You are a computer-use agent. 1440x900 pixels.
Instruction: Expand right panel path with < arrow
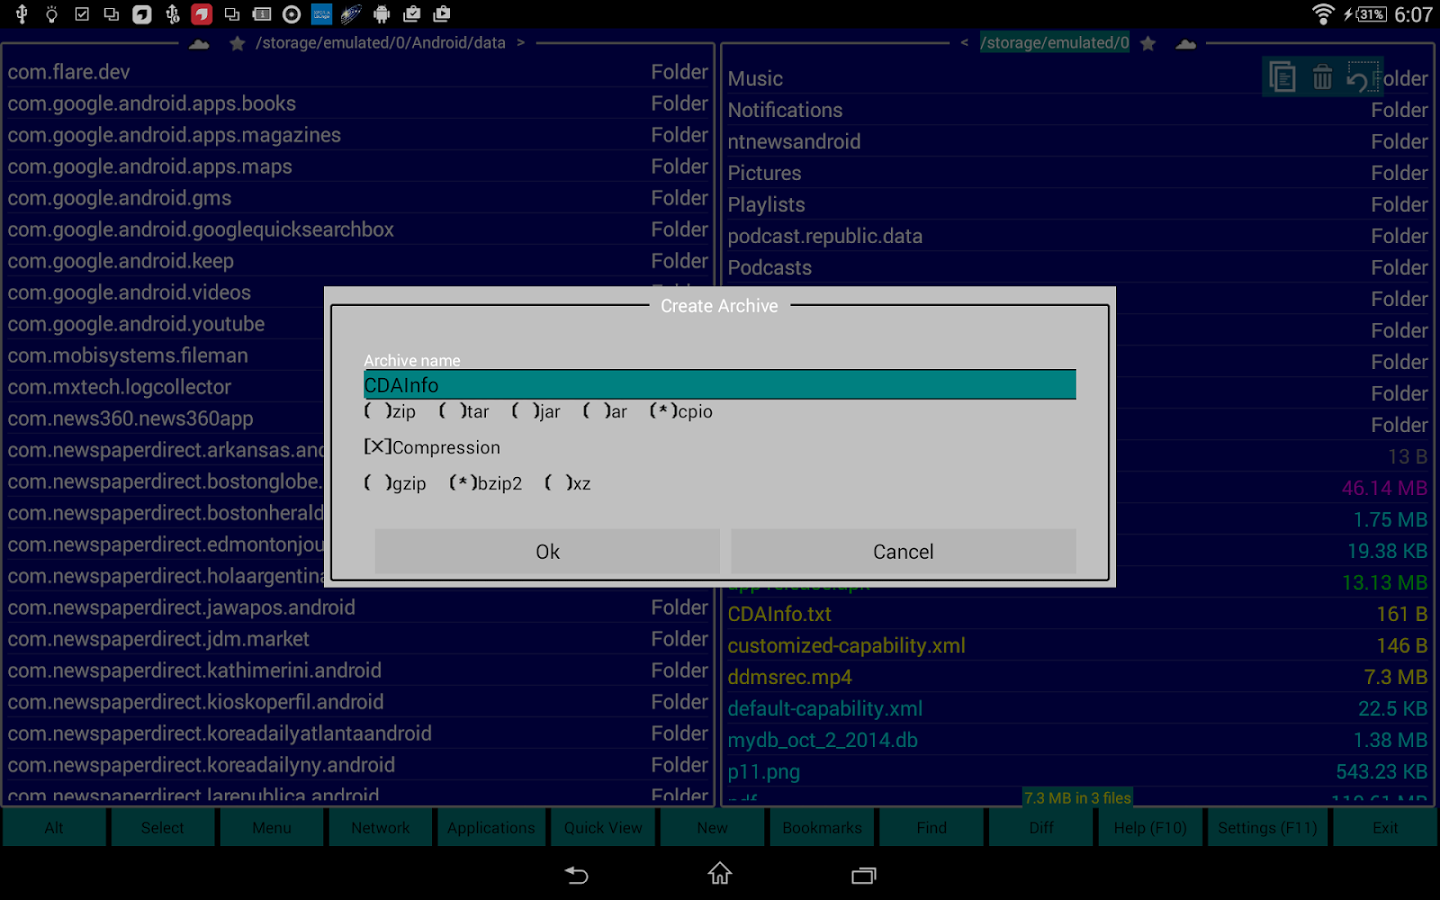[x=964, y=43]
